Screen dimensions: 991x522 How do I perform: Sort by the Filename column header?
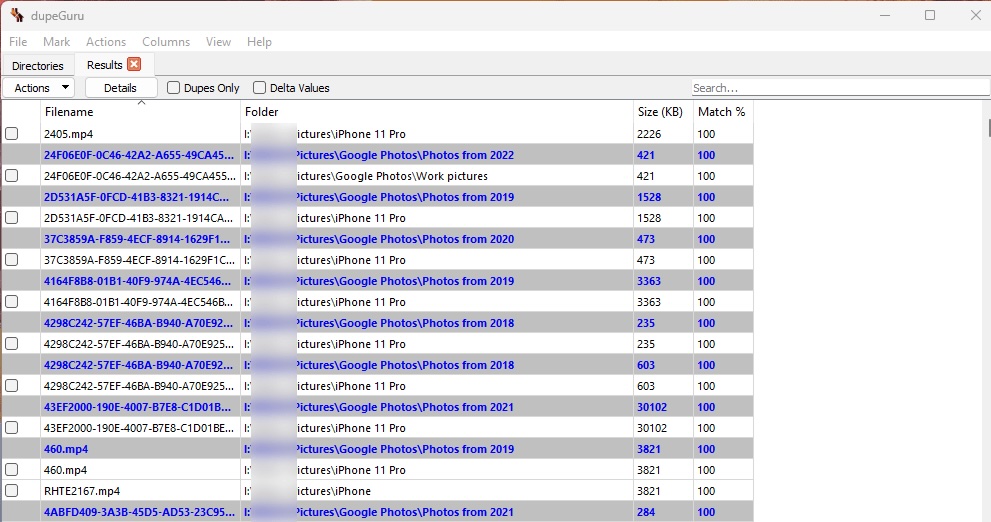point(140,112)
